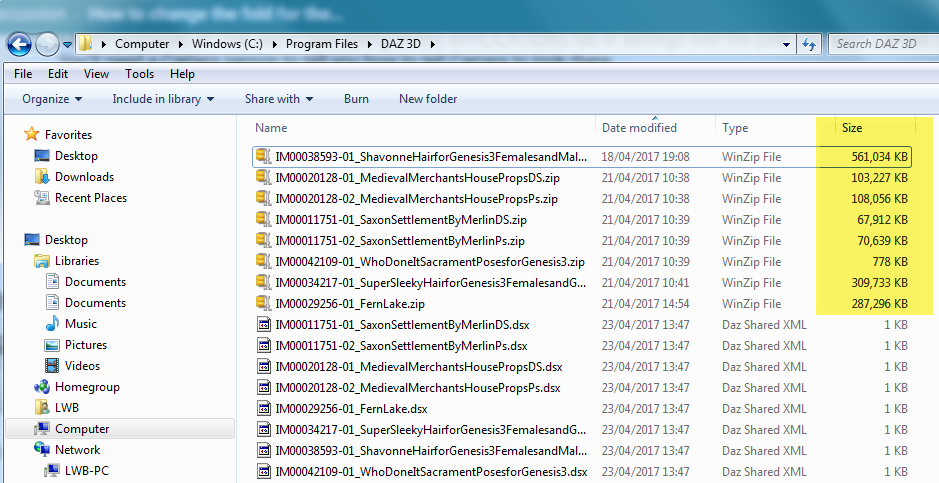Screen dimensions: 939x483
Task: Select MedievalMerchantsHousePropsDS.zip icon
Action: 263,177
